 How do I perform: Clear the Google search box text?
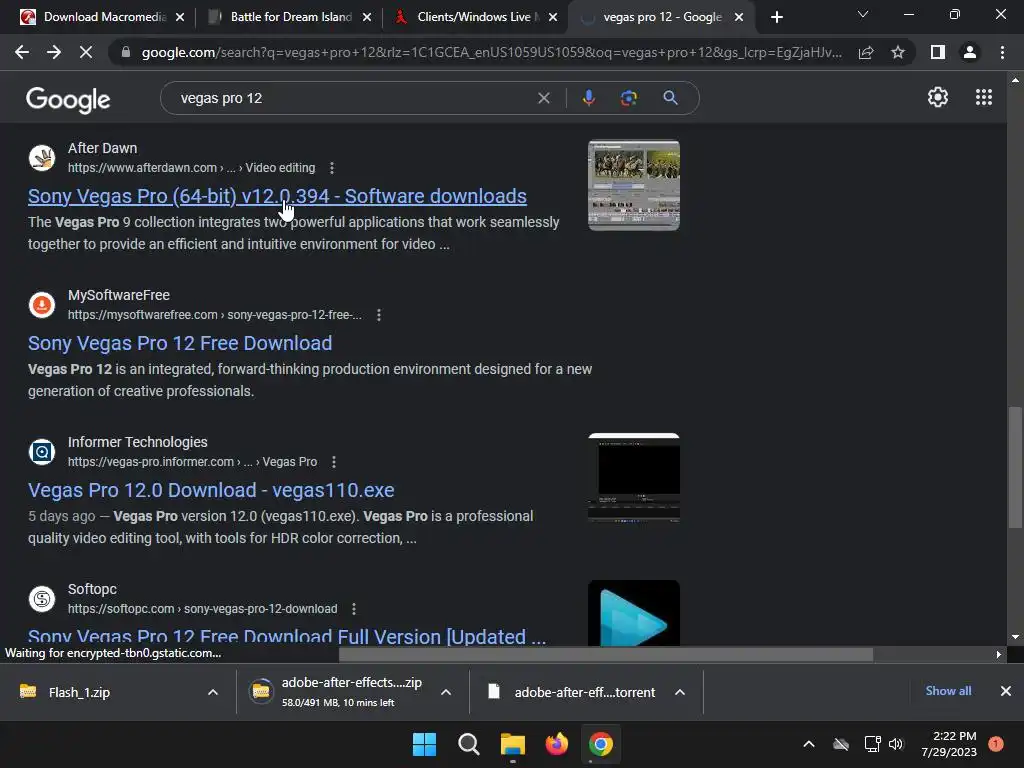543,98
